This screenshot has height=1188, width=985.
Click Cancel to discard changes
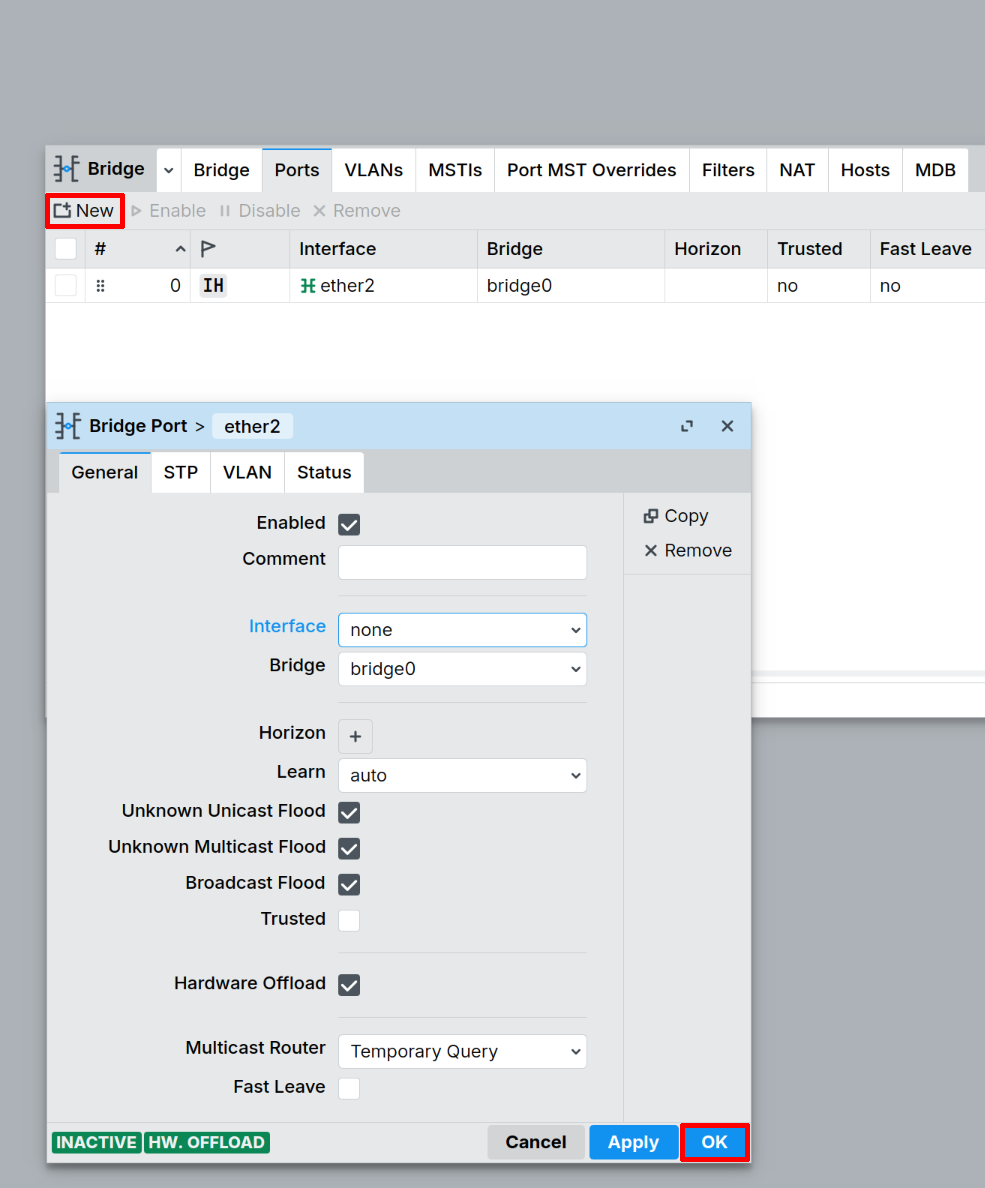(x=536, y=1142)
